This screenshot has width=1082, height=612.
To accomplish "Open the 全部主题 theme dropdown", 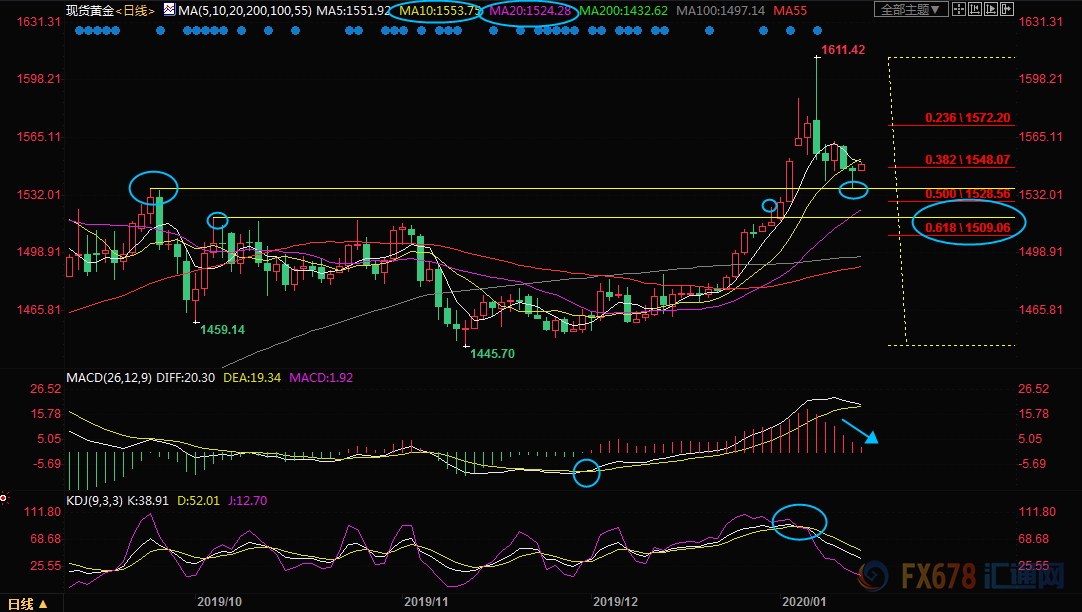I will [x=914, y=10].
